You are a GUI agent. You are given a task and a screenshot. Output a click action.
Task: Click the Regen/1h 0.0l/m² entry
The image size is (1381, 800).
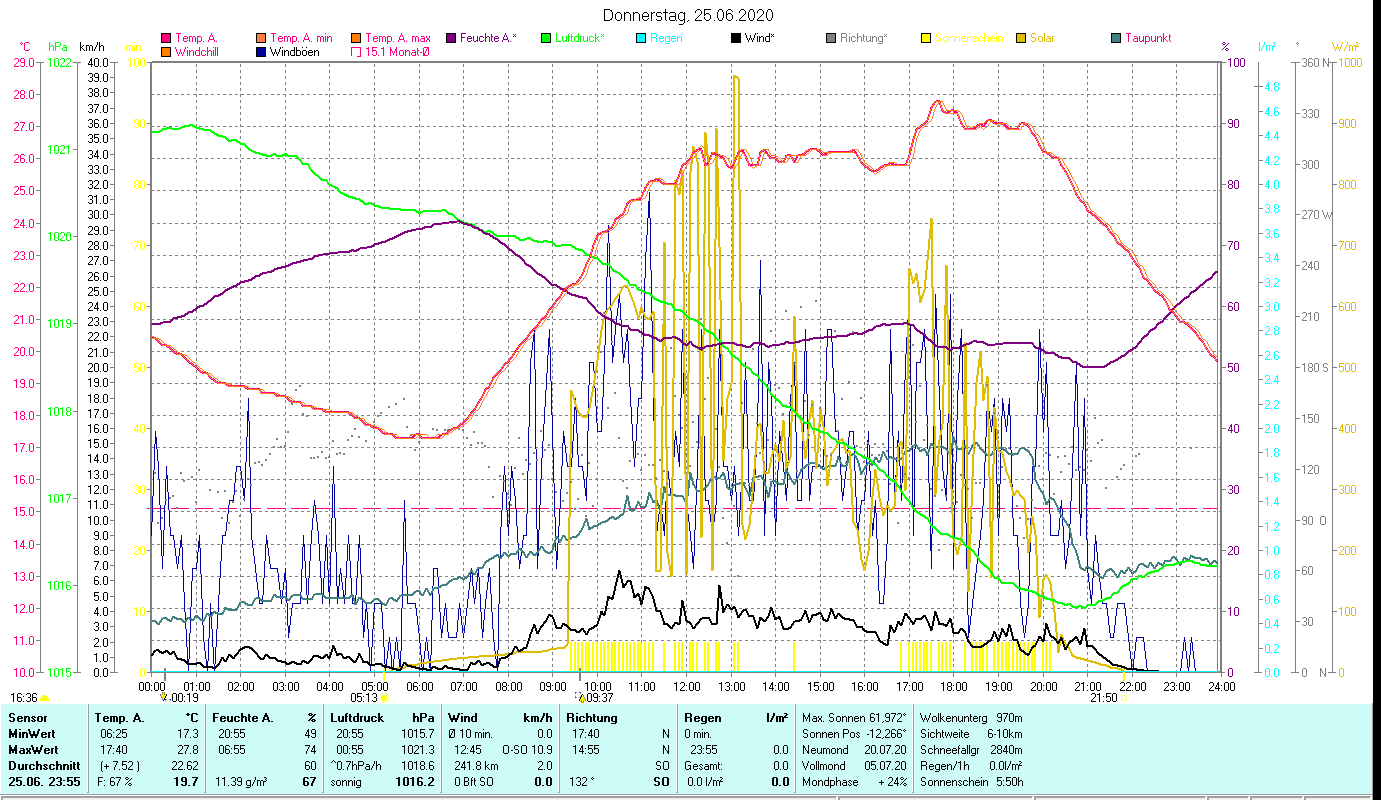coord(970,764)
